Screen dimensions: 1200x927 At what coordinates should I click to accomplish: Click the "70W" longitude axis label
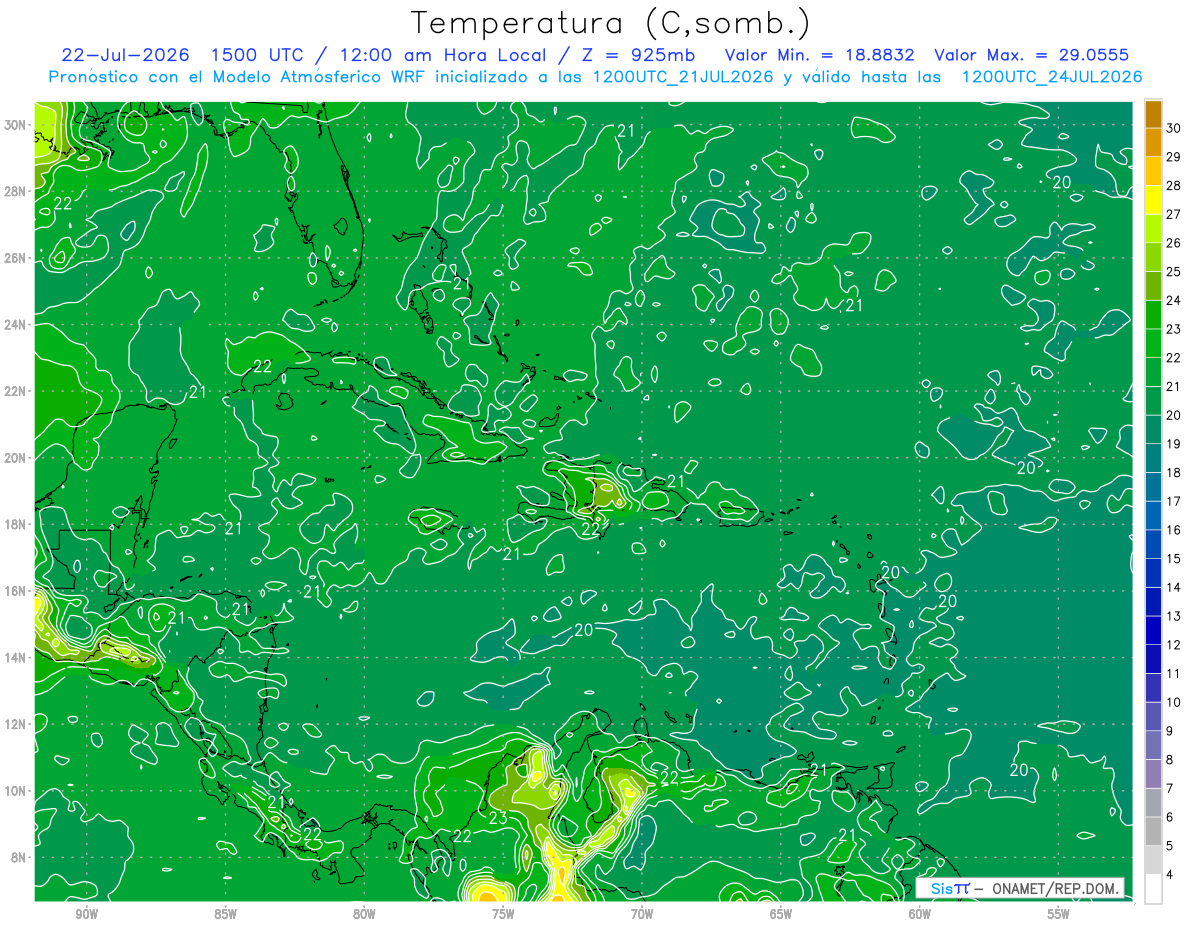coord(642,914)
